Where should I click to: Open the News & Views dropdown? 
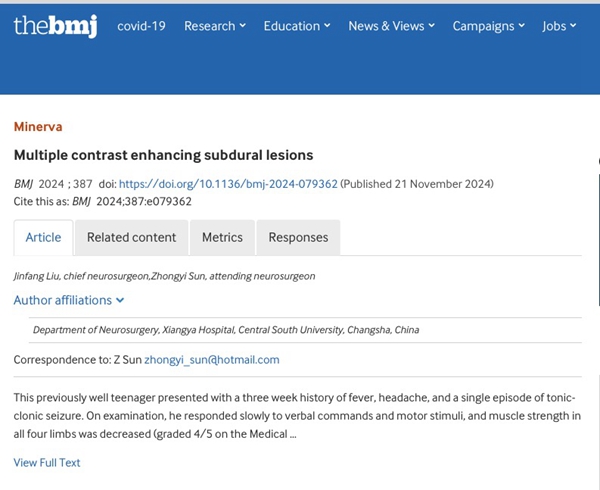click(x=391, y=26)
